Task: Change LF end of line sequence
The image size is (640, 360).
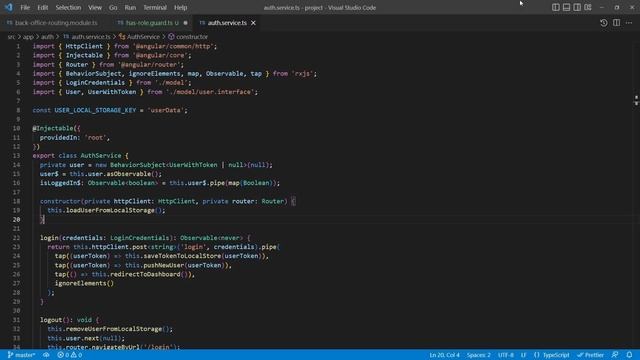Action: (523, 355)
